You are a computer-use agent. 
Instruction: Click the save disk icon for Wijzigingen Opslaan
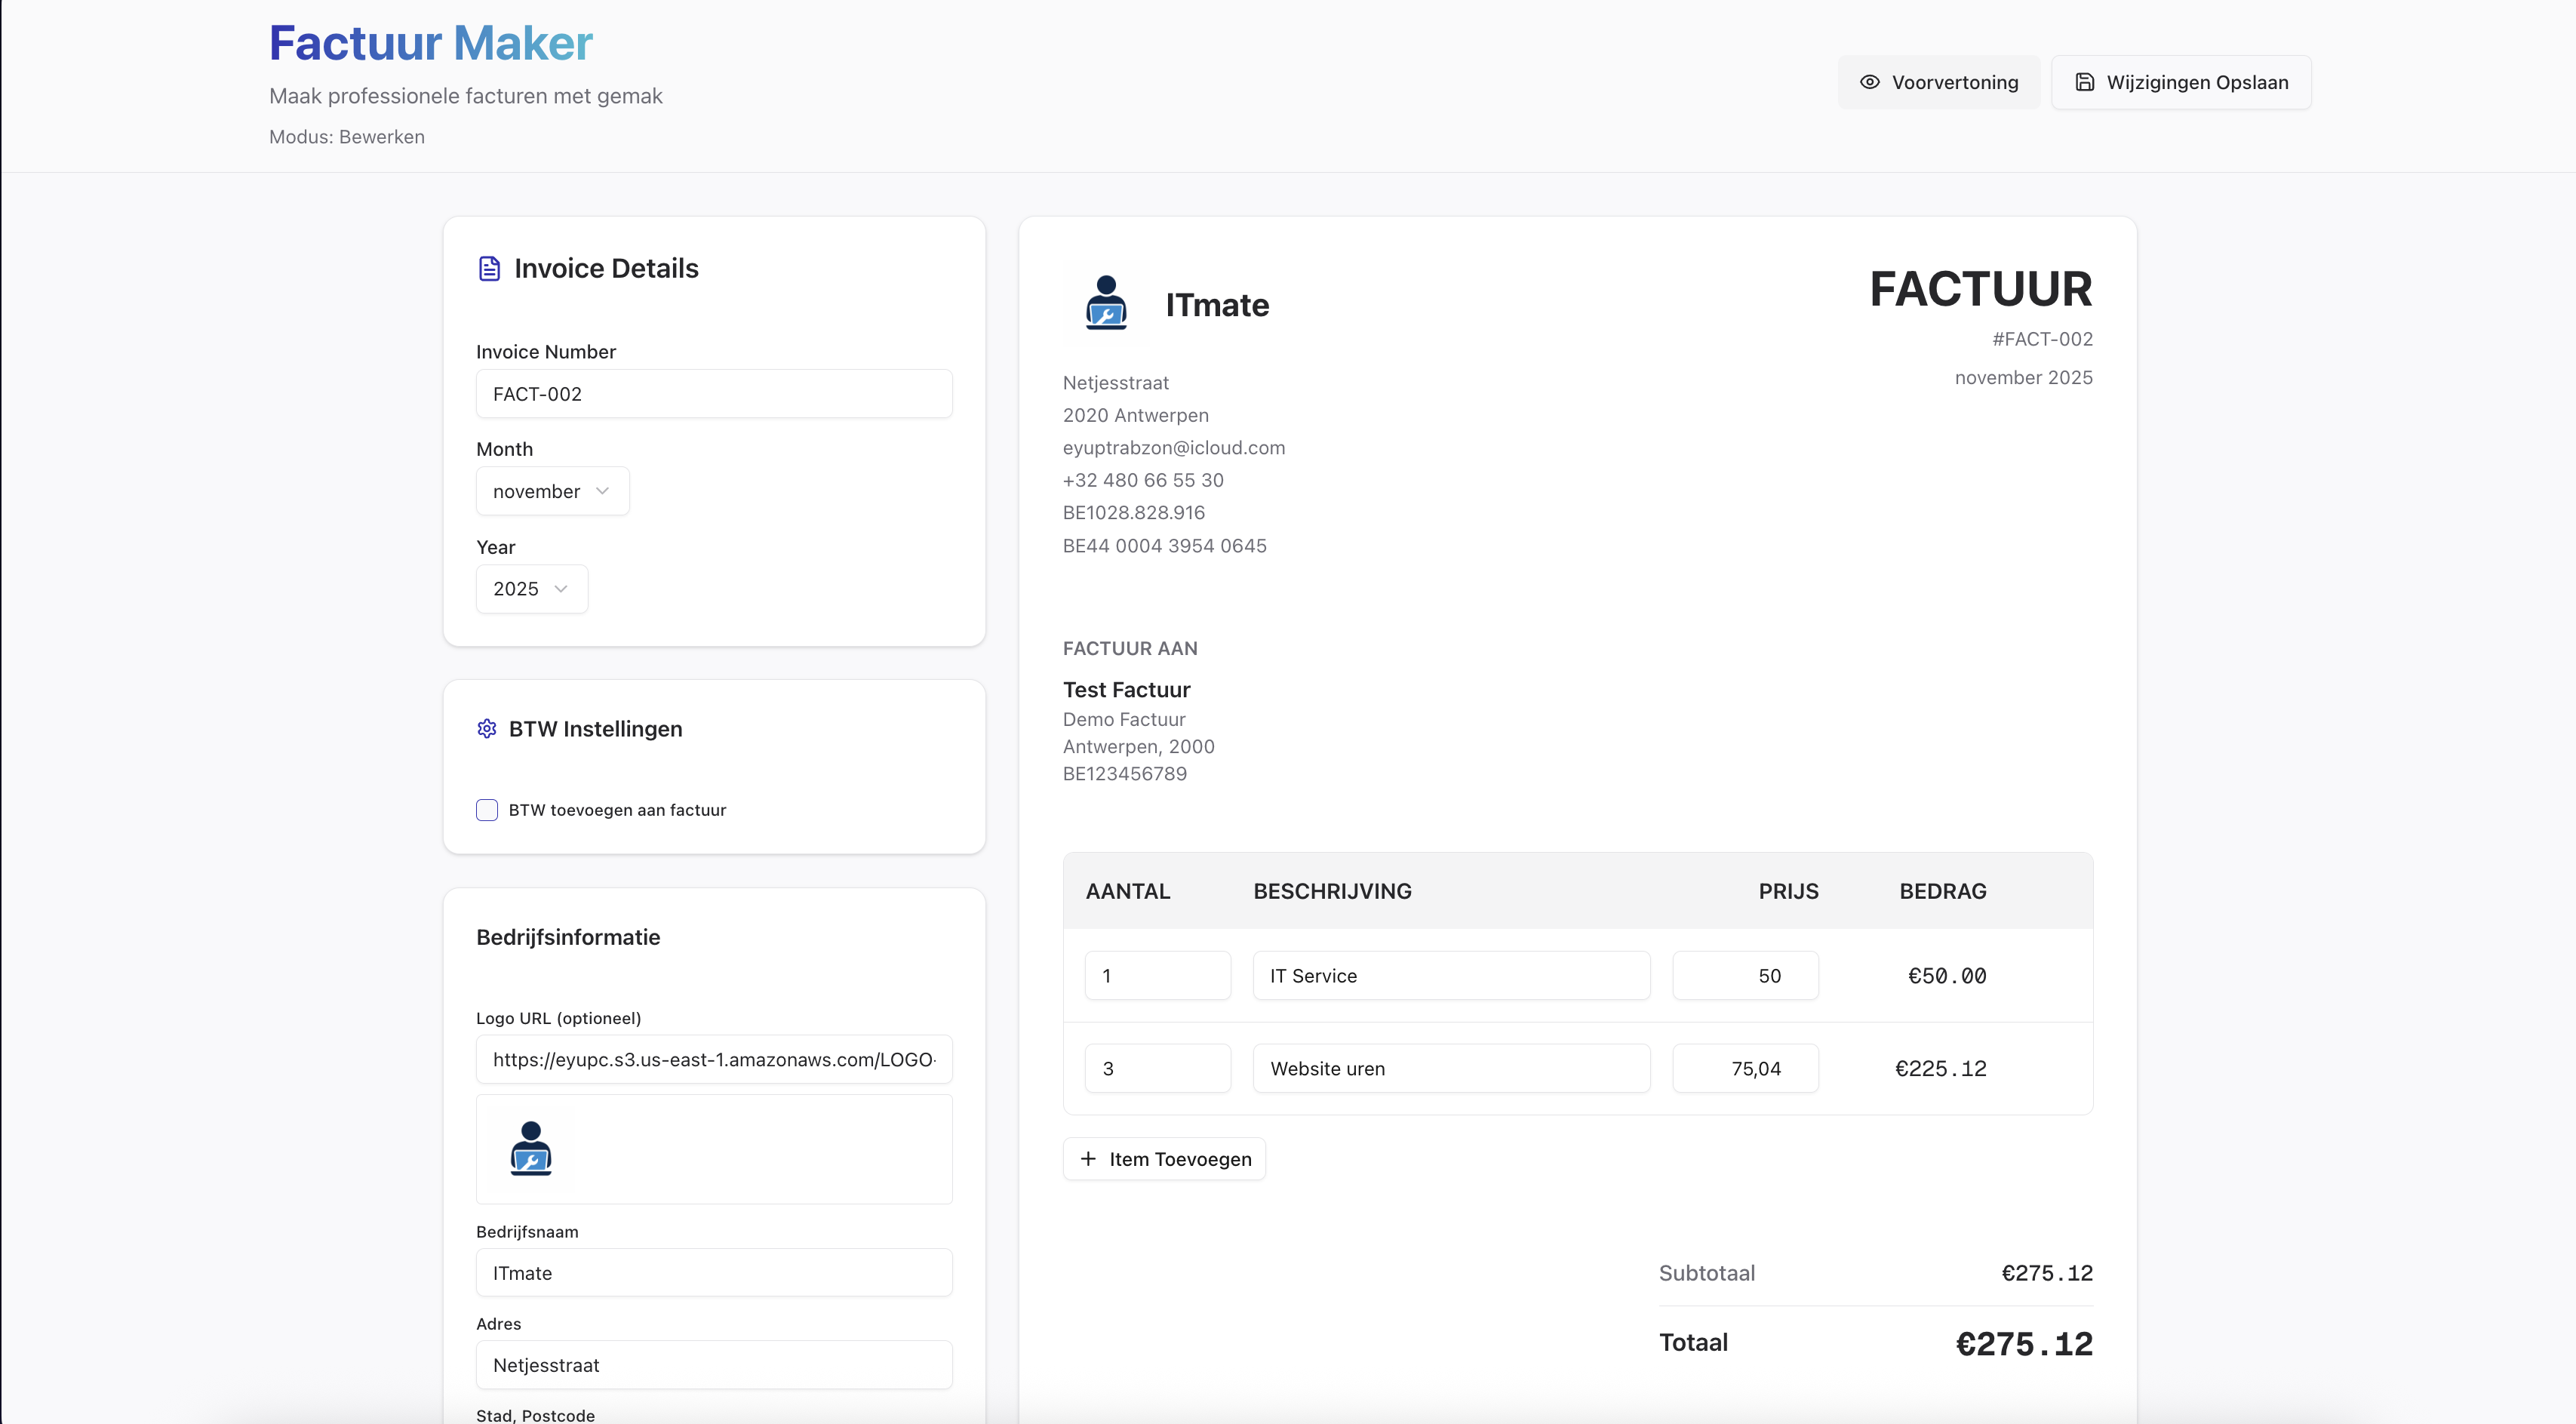click(x=2084, y=82)
